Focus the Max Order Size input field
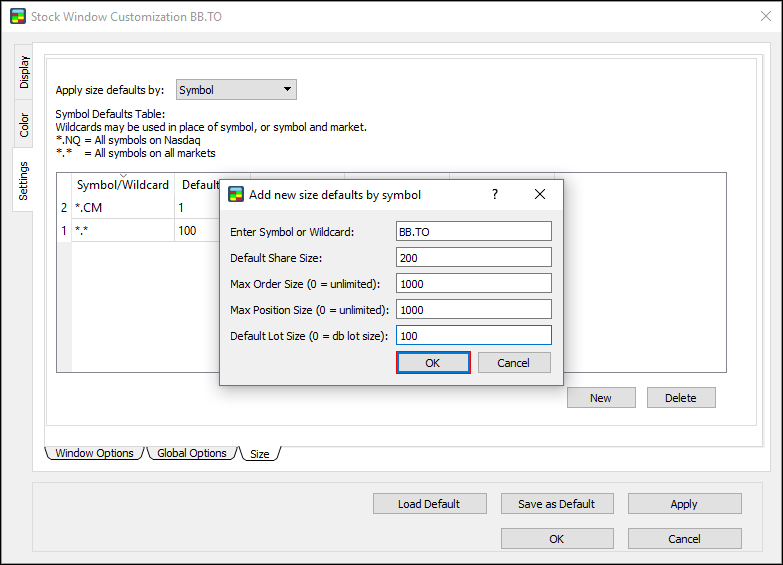The width and height of the screenshot is (783, 565). pyautogui.click(x=473, y=283)
